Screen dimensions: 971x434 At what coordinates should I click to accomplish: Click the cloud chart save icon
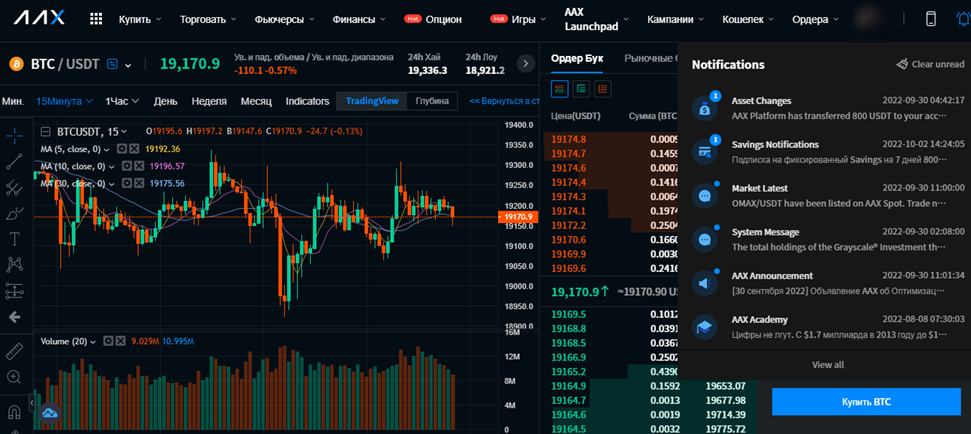pos(50,412)
